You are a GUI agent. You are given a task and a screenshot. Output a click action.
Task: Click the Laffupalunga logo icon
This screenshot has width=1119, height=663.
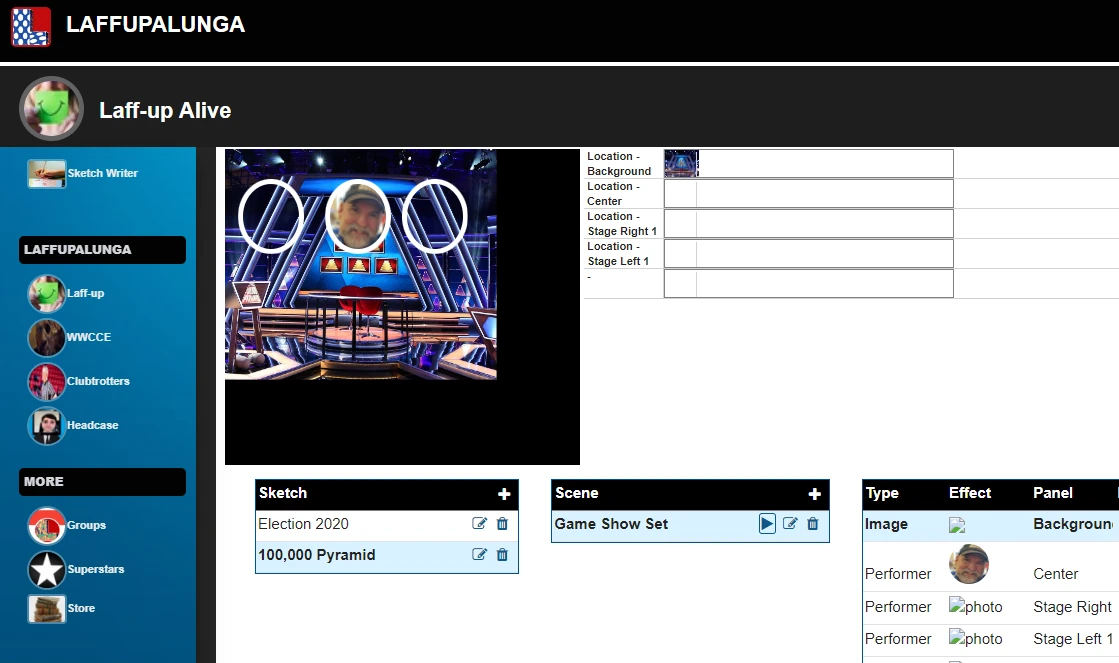[x=31, y=26]
